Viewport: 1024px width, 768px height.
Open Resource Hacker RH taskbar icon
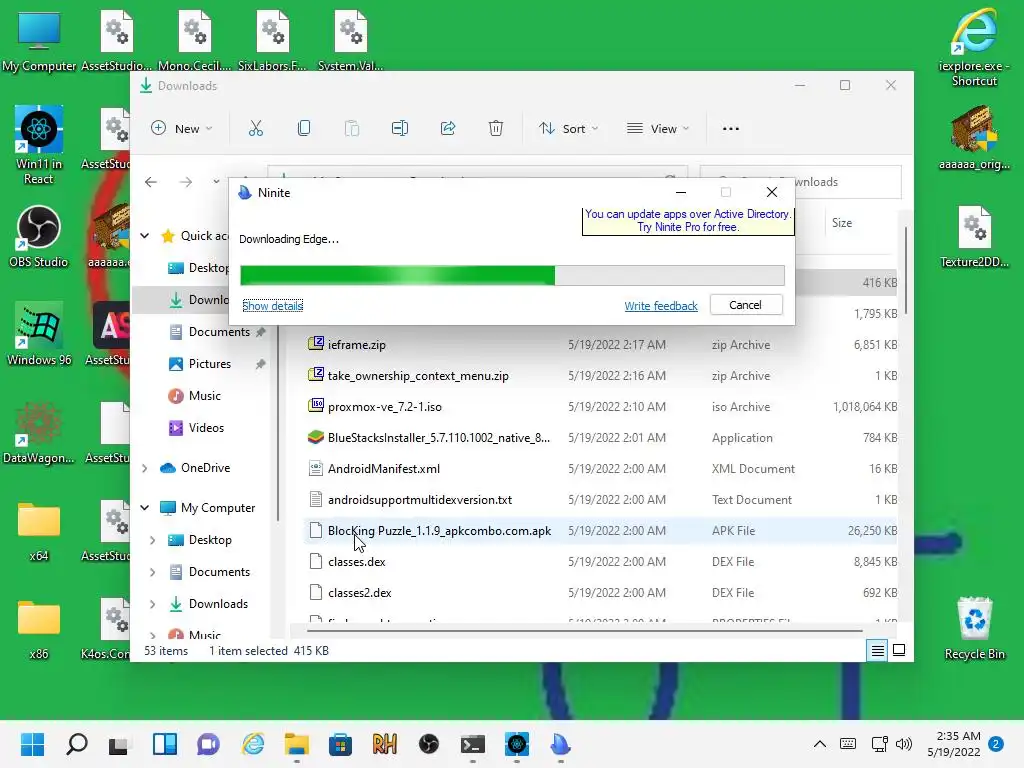tap(385, 744)
